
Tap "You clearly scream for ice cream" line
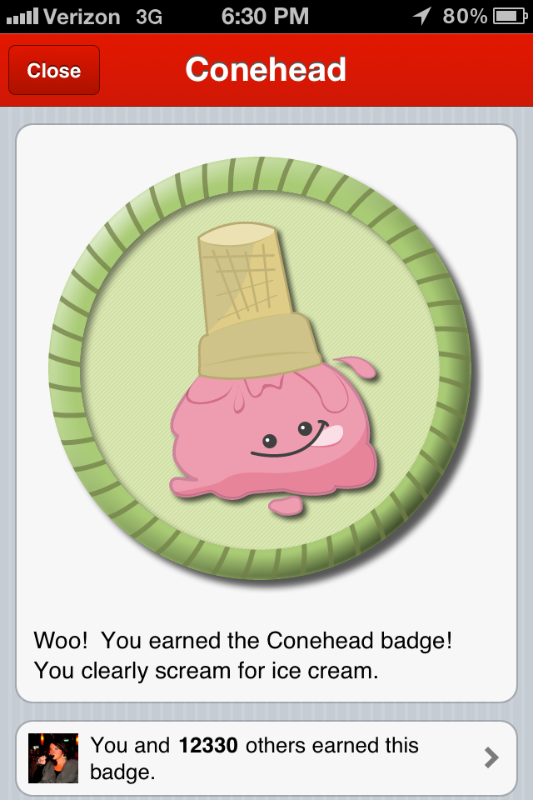(207, 671)
